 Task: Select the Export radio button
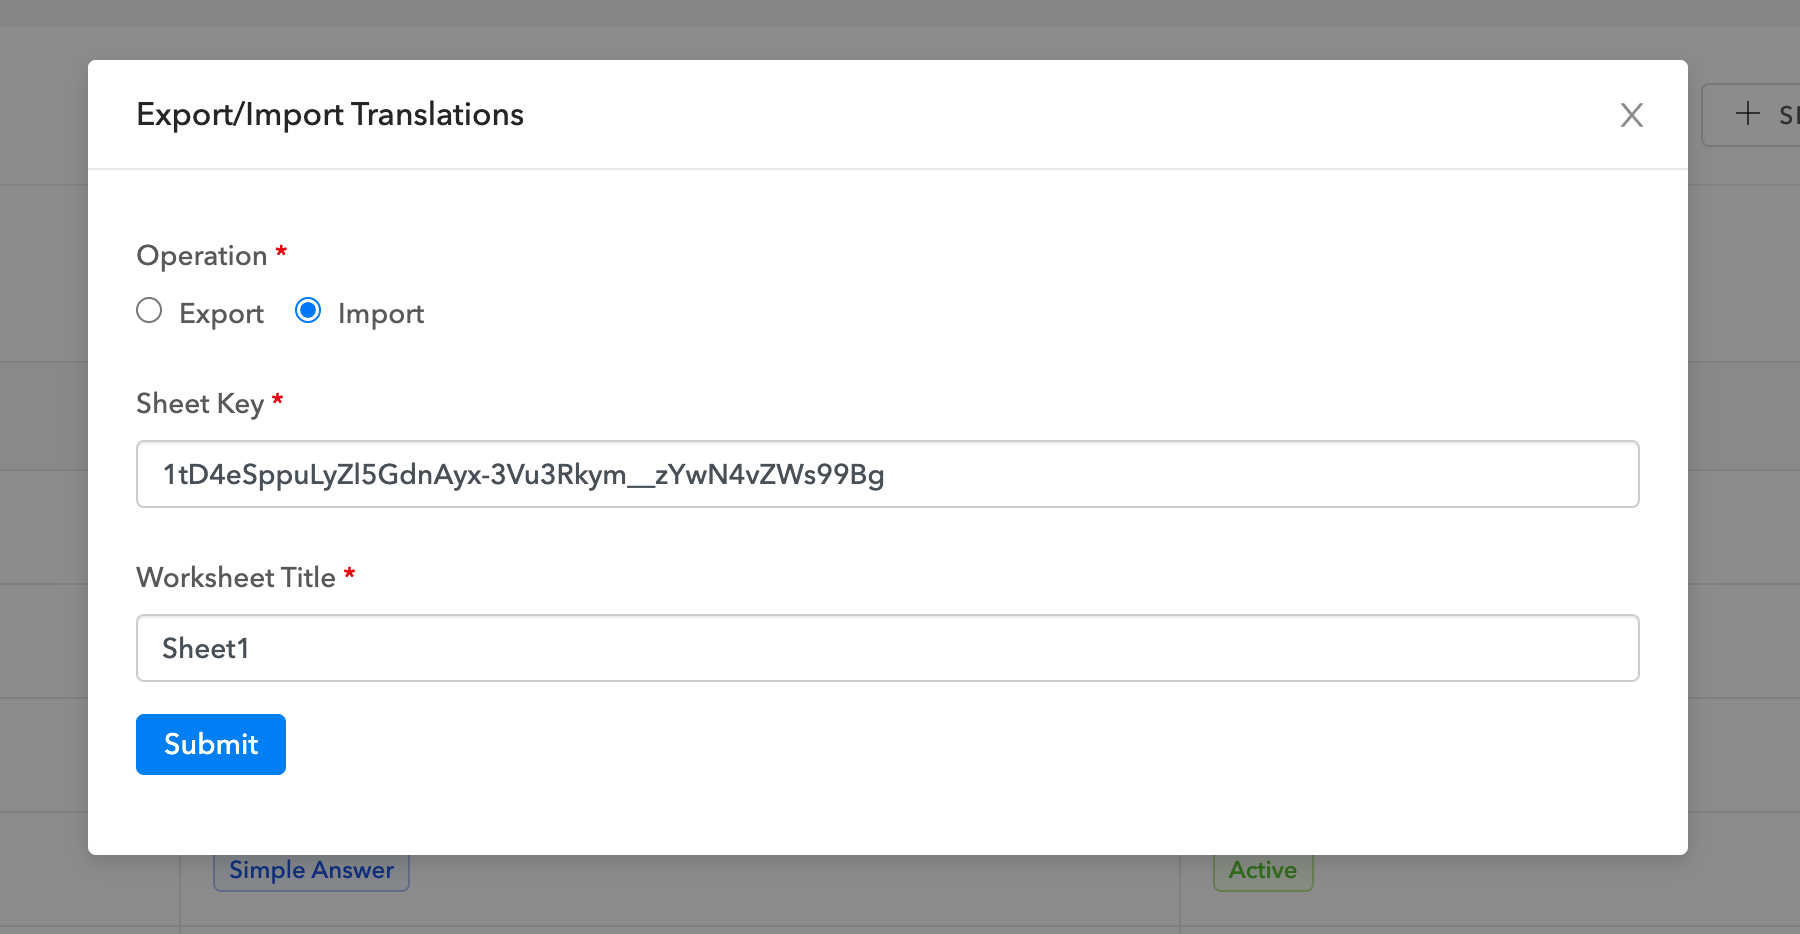coord(149,311)
